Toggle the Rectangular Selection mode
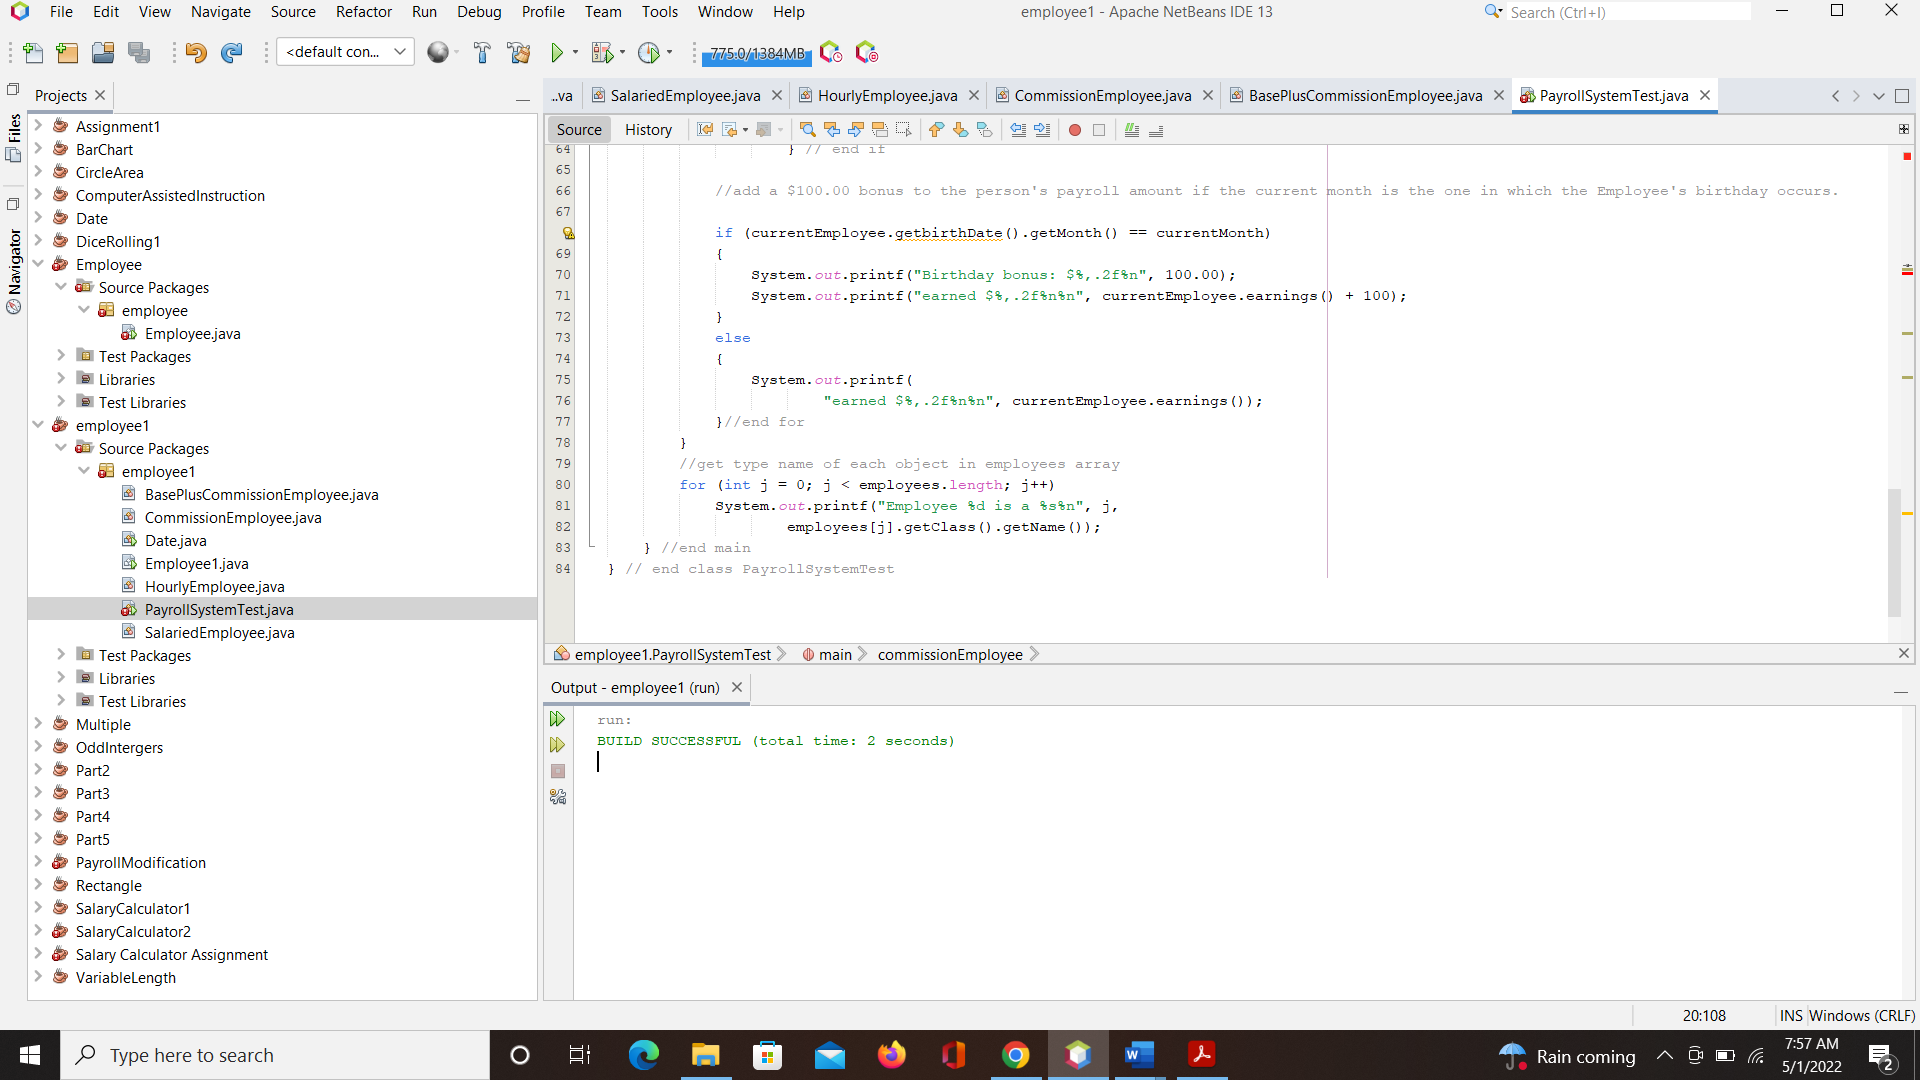The height and width of the screenshot is (1080, 1920). (x=905, y=130)
